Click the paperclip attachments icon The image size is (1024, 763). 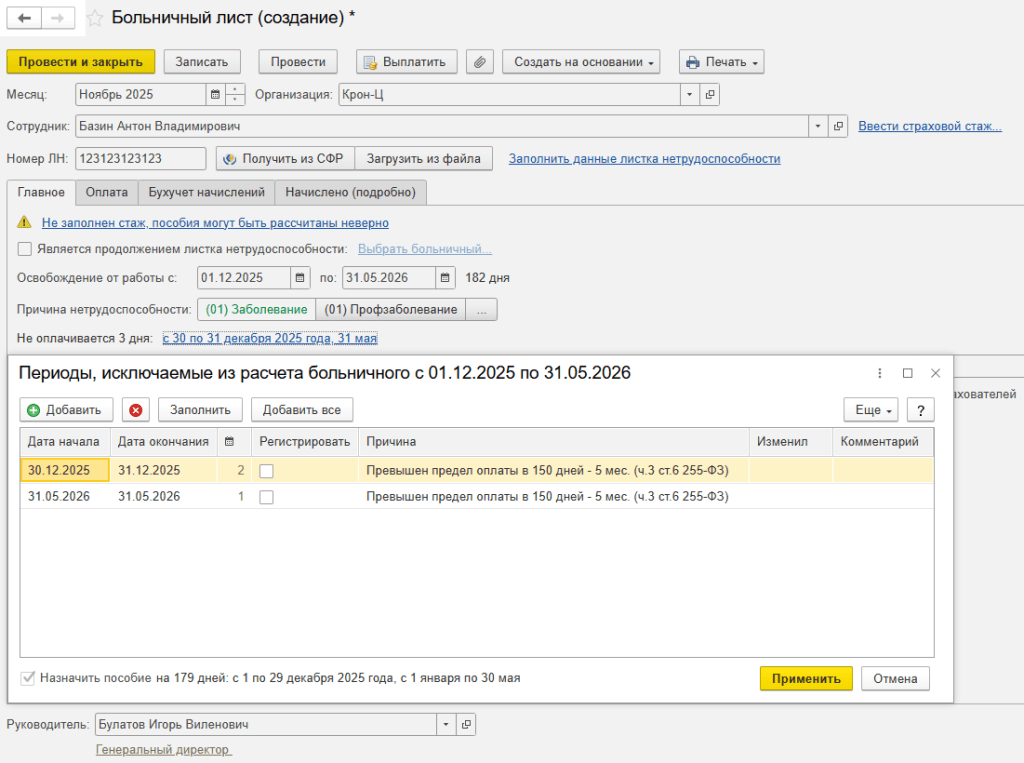[481, 62]
